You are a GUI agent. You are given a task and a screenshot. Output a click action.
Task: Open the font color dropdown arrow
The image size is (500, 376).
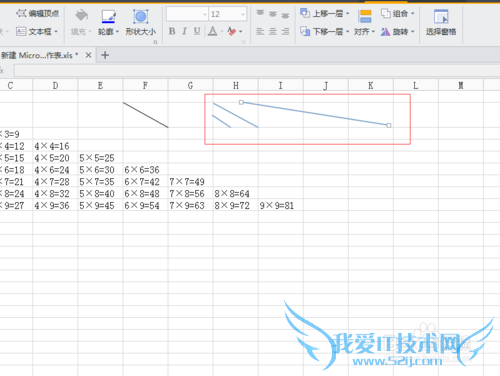coord(221,32)
